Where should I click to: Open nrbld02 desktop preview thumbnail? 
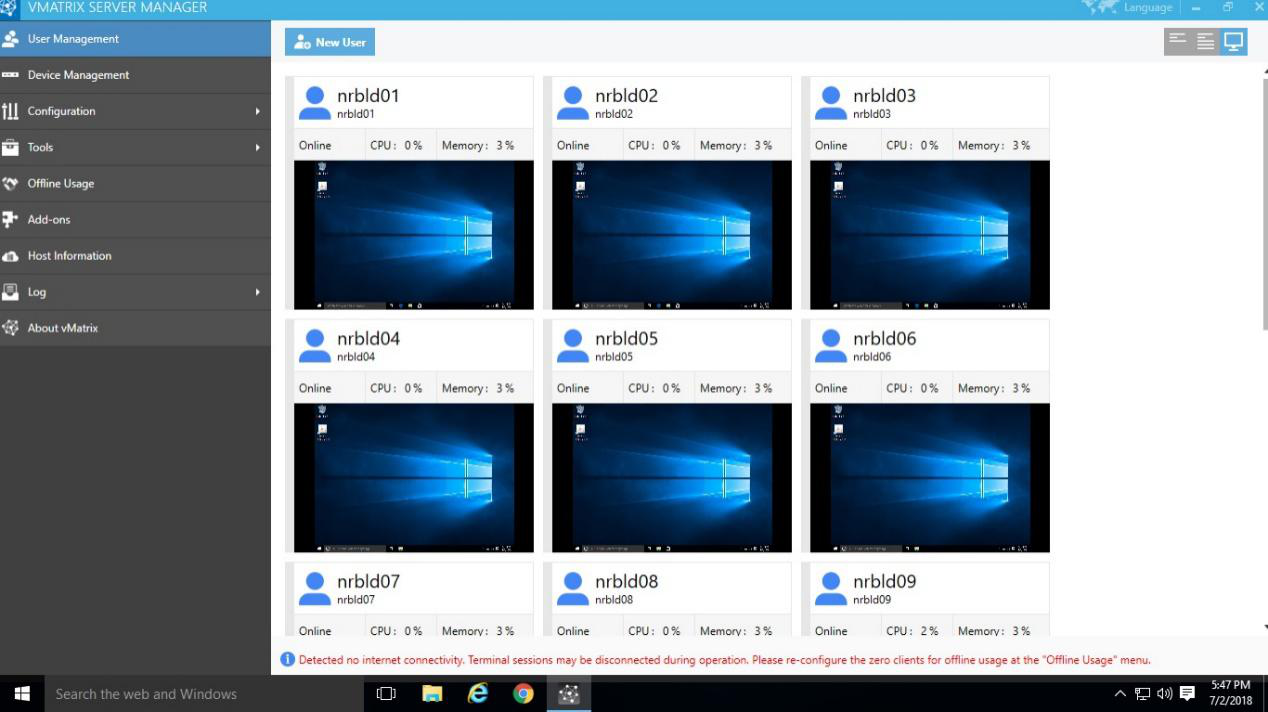pyautogui.click(x=672, y=235)
